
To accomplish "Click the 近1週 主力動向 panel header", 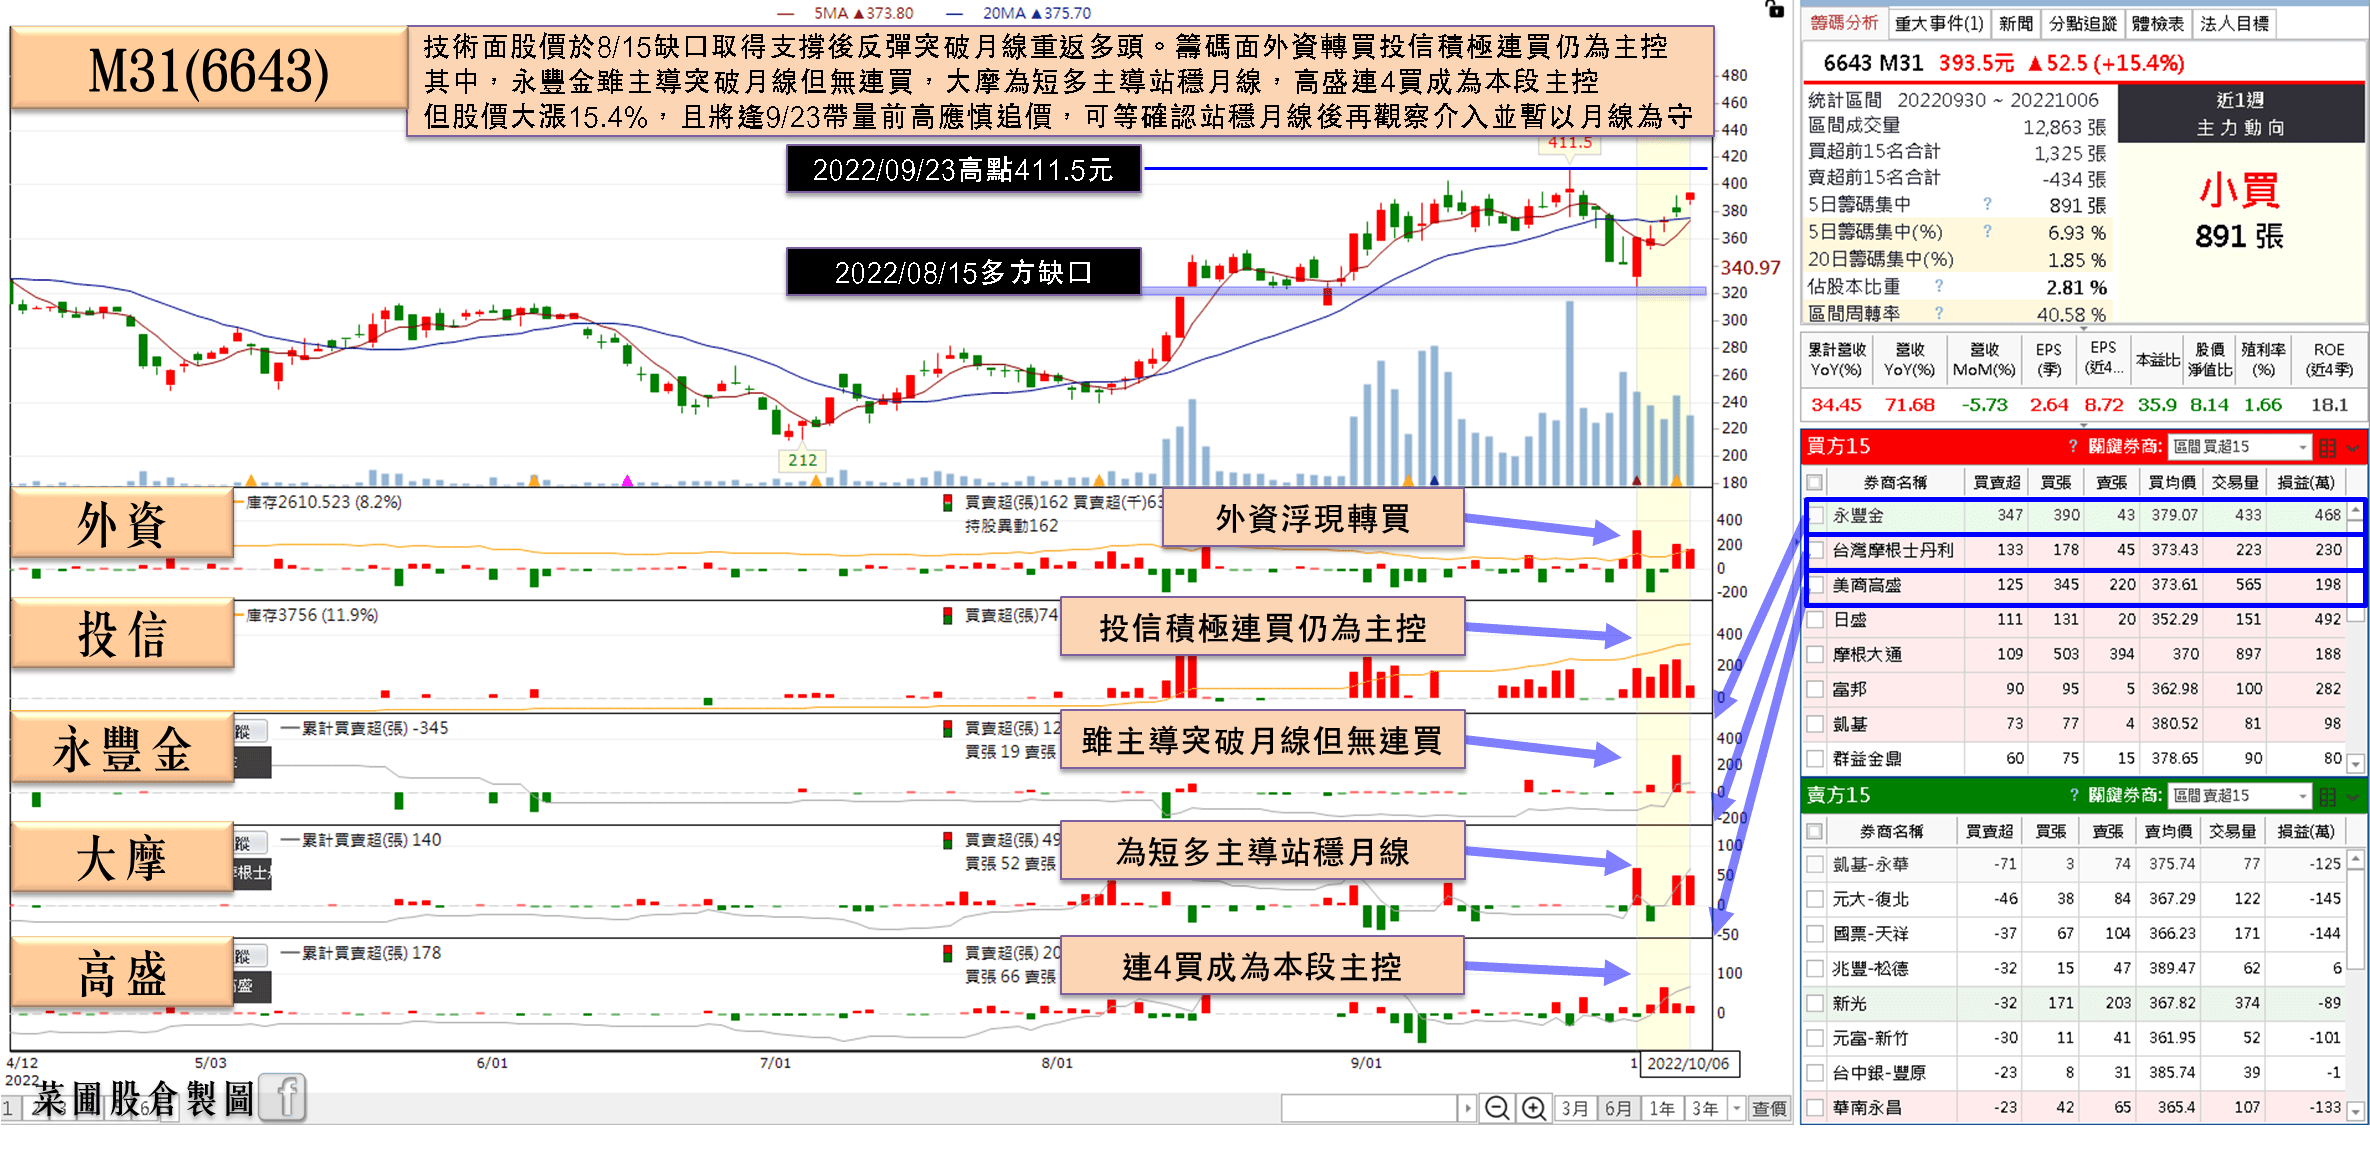I will click(2240, 113).
